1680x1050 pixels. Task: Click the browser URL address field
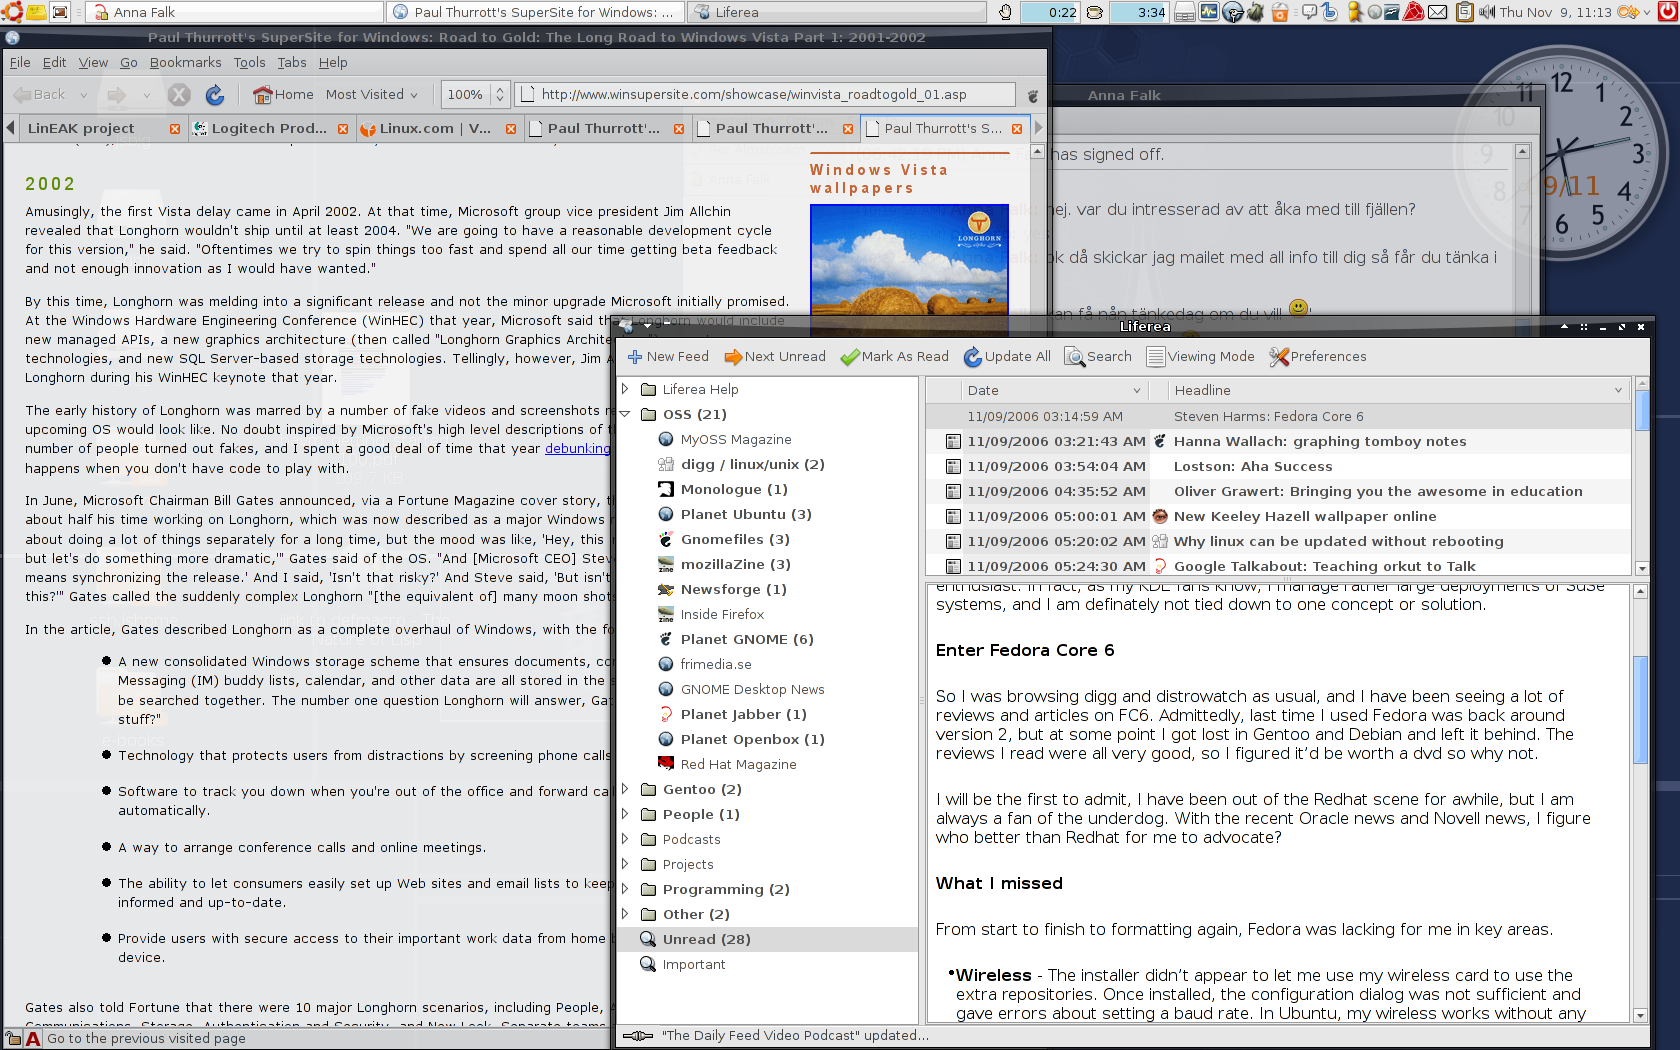765,95
